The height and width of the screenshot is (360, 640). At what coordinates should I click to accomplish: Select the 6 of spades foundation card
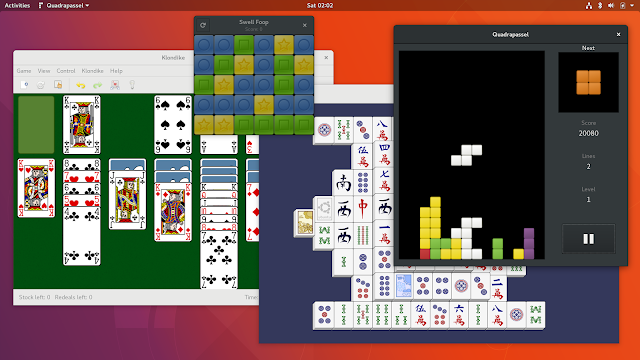pyautogui.click(x=173, y=124)
